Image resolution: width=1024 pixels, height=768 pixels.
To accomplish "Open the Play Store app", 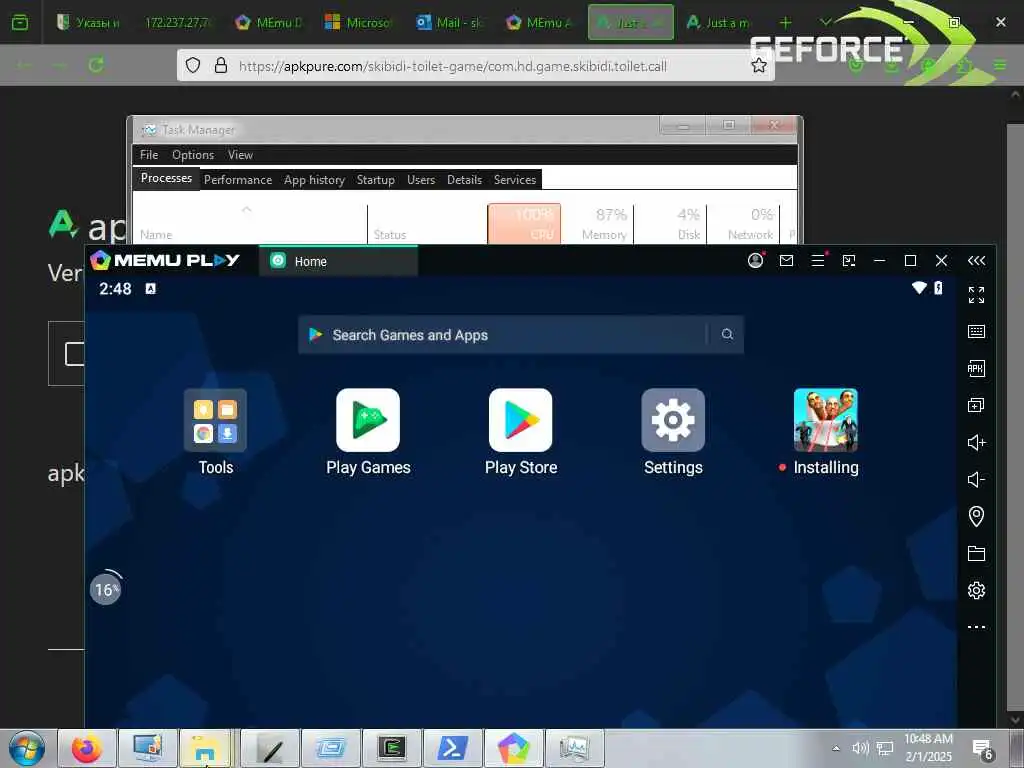I will pos(520,420).
